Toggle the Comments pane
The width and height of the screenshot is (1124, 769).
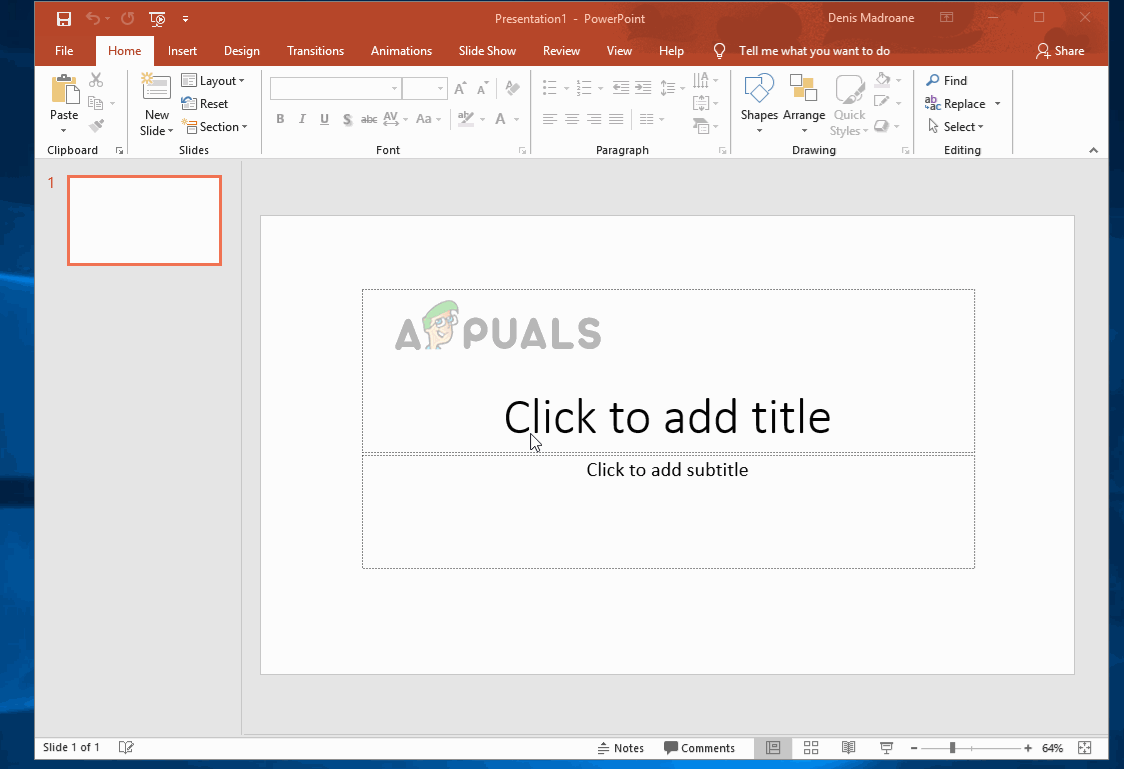point(699,748)
